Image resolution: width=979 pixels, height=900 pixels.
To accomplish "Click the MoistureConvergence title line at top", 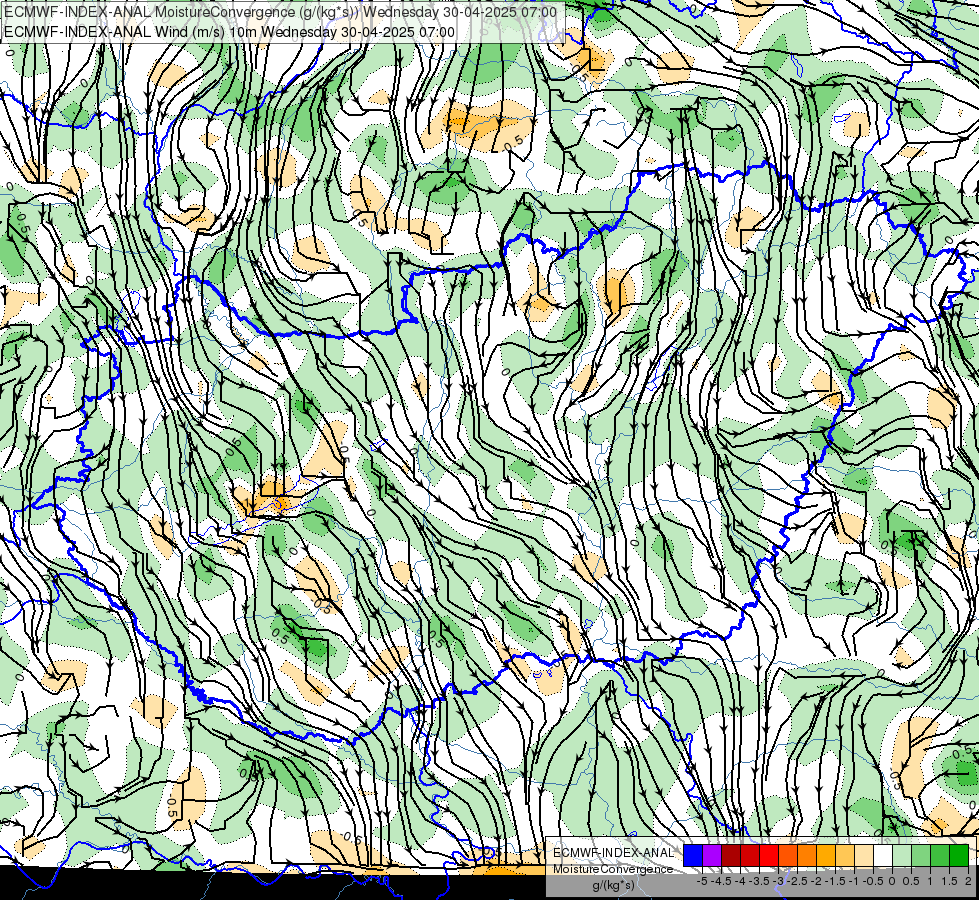I will click(x=280, y=12).
